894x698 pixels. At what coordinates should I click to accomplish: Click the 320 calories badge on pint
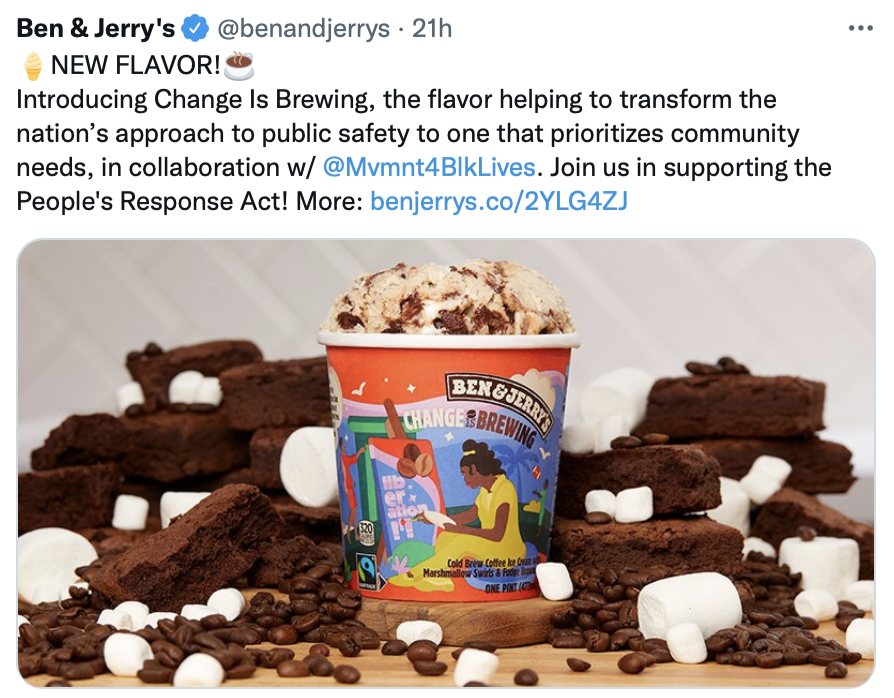click(364, 533)
